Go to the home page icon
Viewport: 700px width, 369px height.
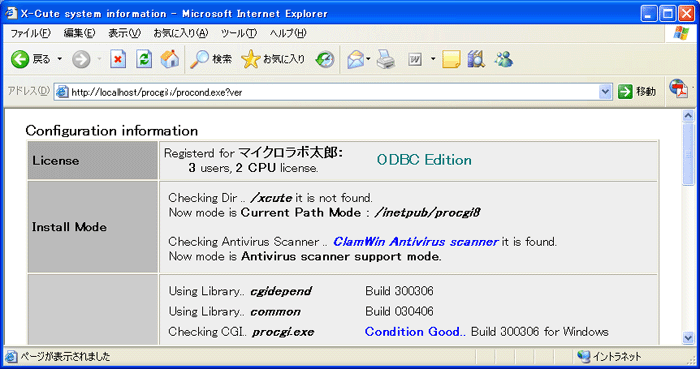[x=170, y=59]
